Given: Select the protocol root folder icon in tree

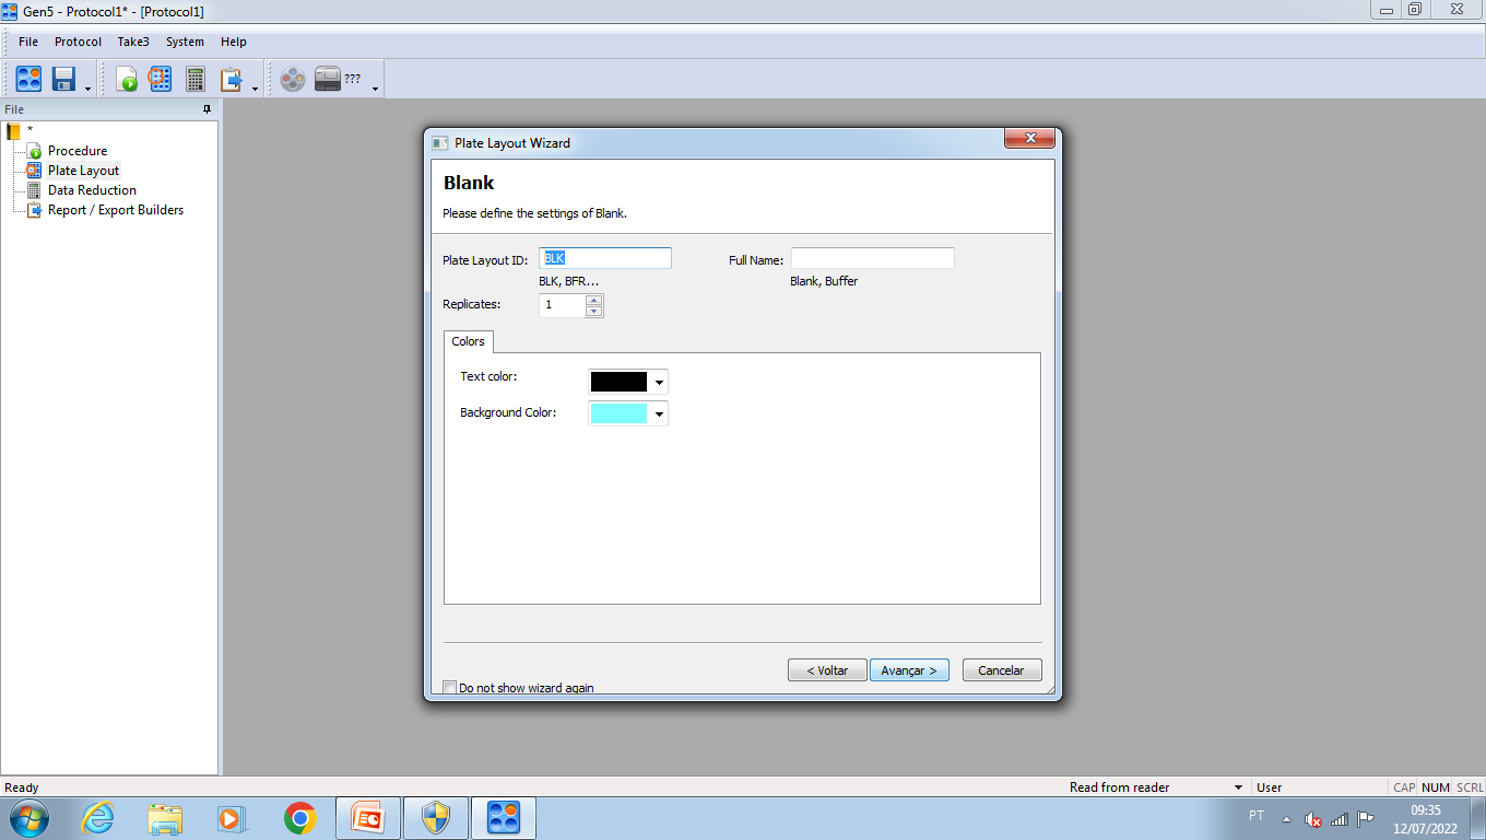Looking at the screenshot, I should click(x=14, y=131).
